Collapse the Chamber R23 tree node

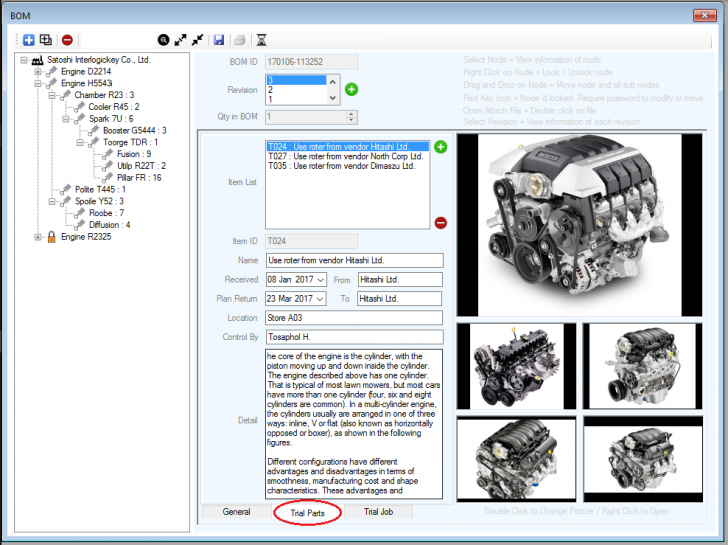click(52, 95)
